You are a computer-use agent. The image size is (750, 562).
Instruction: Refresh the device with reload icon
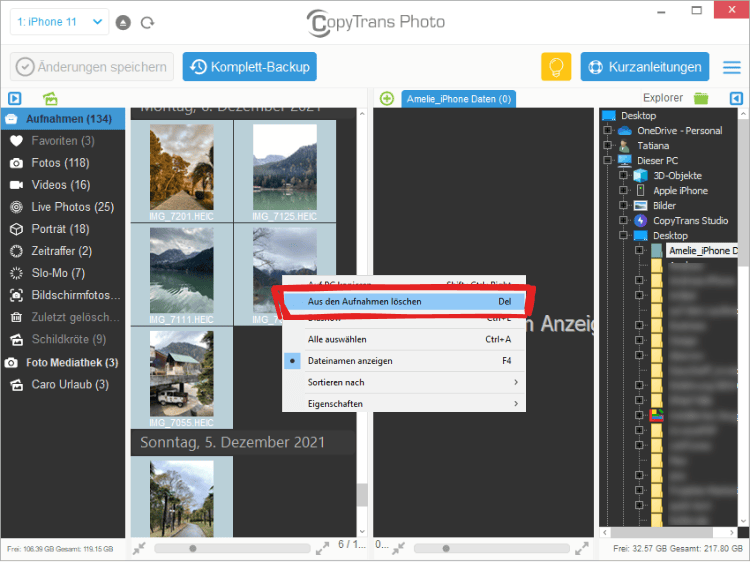(x=147, y=22)
